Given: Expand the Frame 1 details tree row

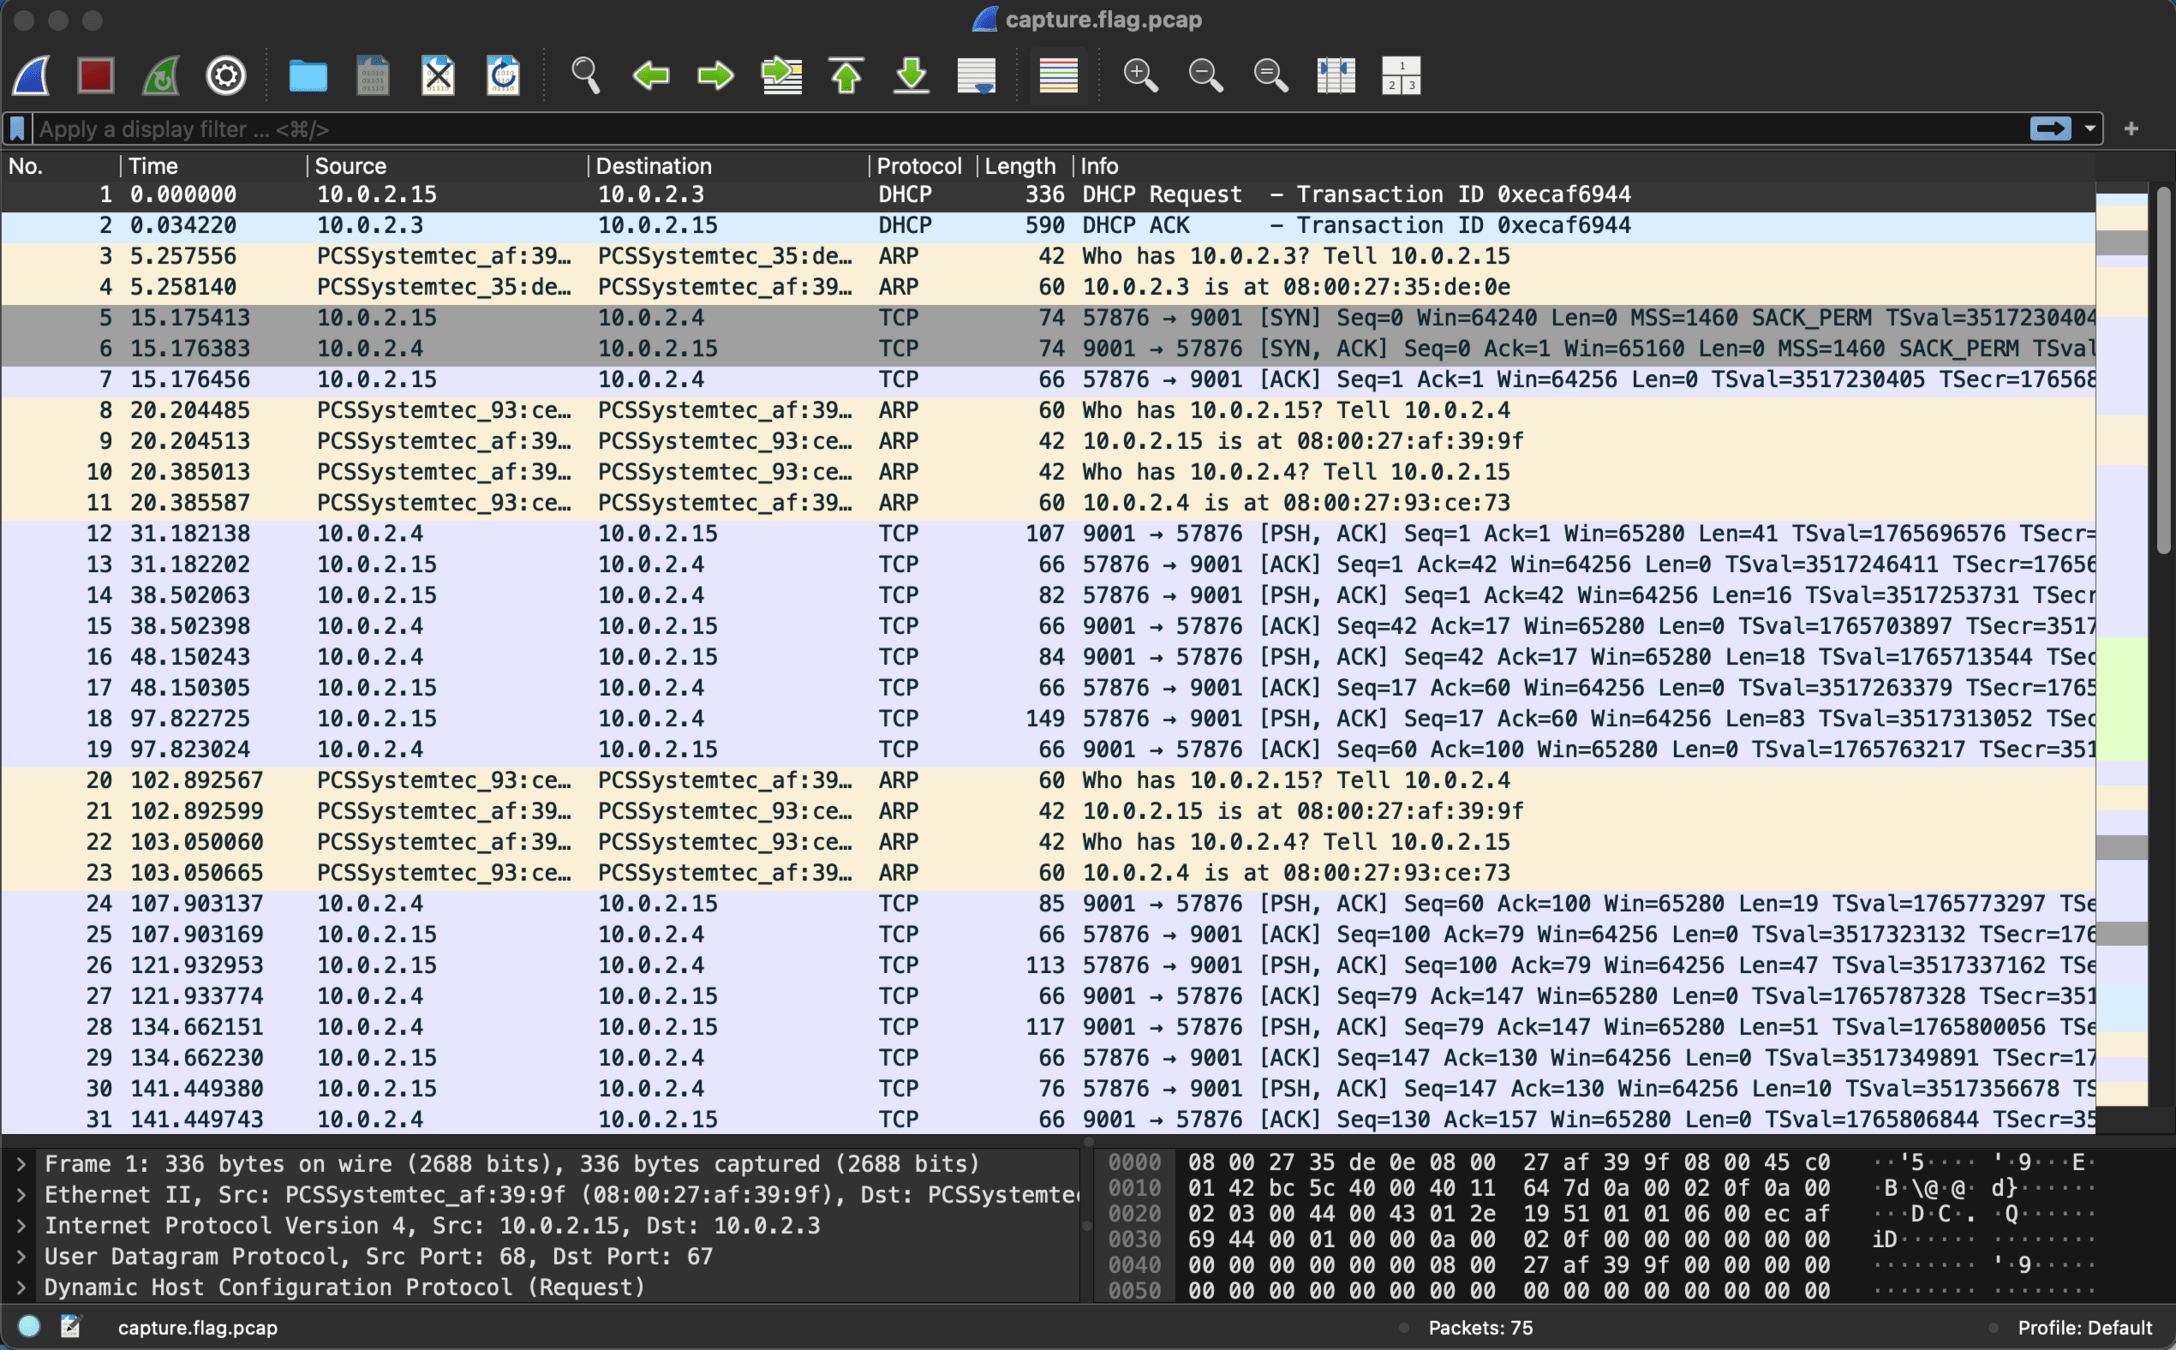Looking at the screenshot, I should coord(21,1164).
